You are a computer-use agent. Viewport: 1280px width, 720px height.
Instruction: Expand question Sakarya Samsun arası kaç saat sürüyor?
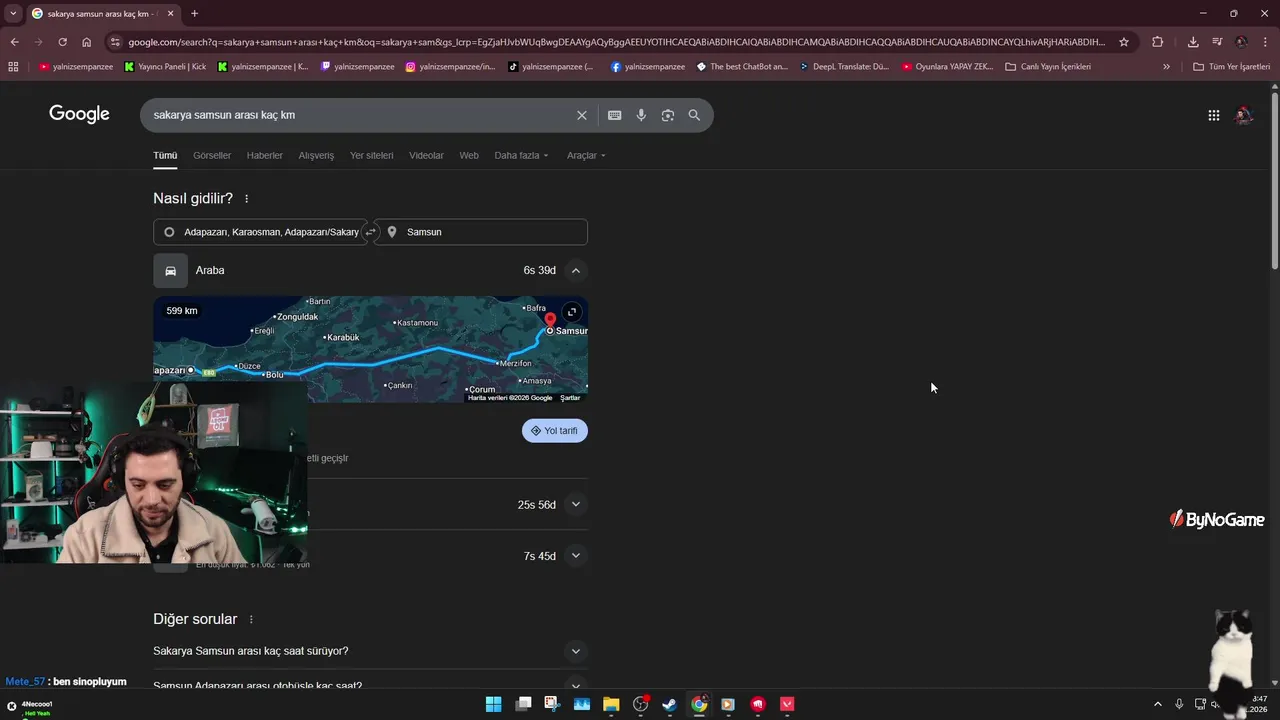[370, 651]
